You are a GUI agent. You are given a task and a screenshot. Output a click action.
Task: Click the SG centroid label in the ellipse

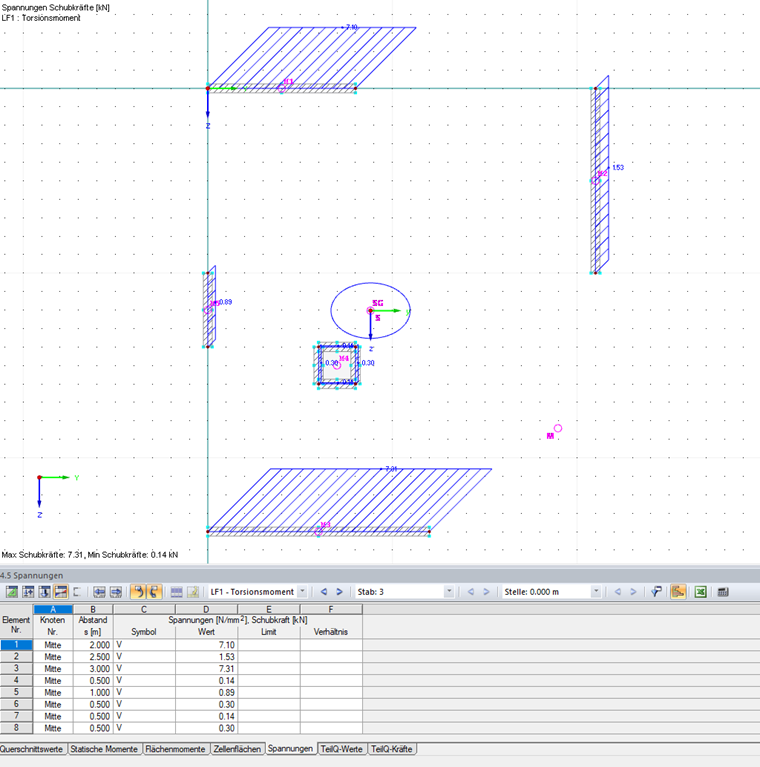(378, 303)
